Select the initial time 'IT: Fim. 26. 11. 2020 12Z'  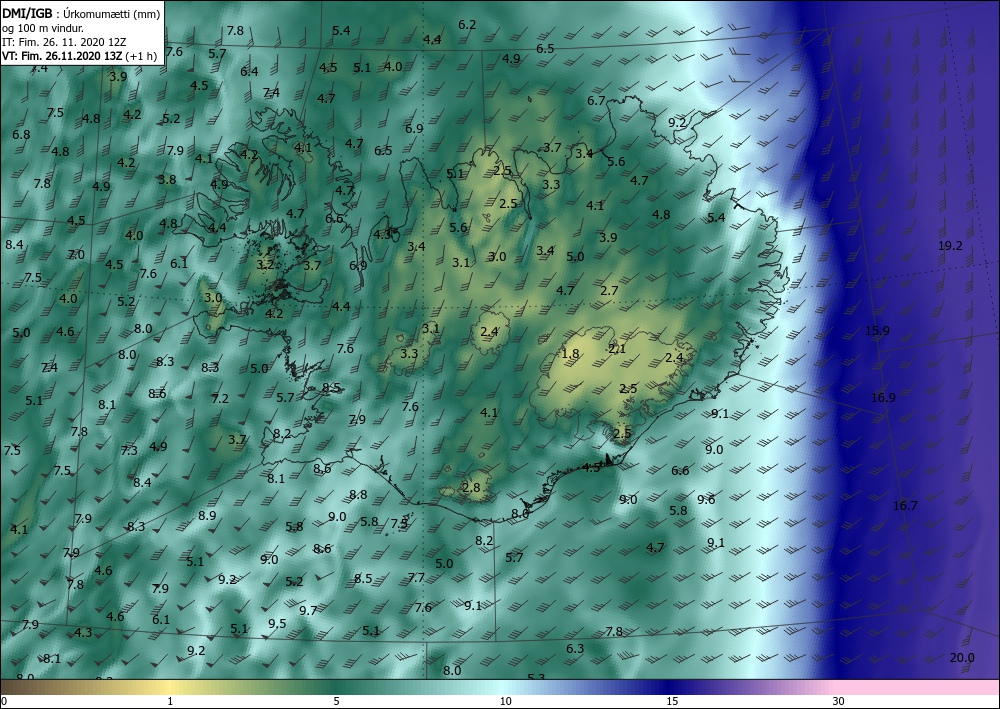64,41
